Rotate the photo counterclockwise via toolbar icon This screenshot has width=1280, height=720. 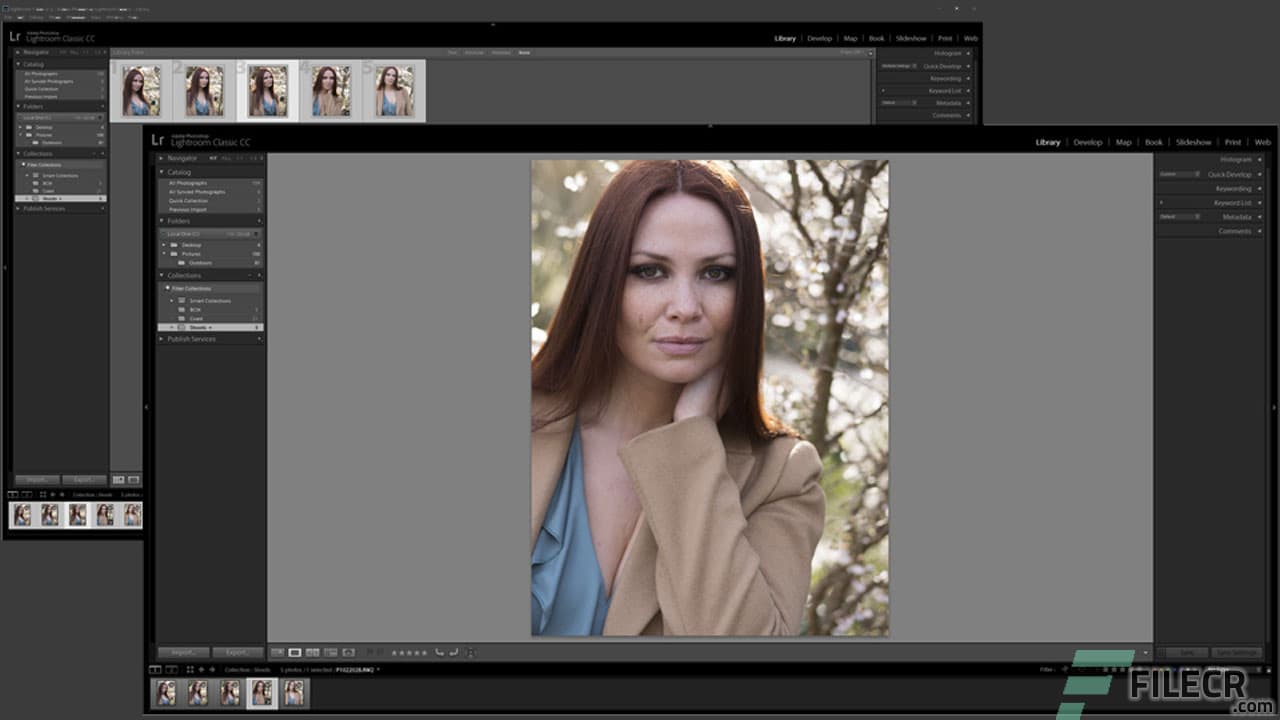438,652
